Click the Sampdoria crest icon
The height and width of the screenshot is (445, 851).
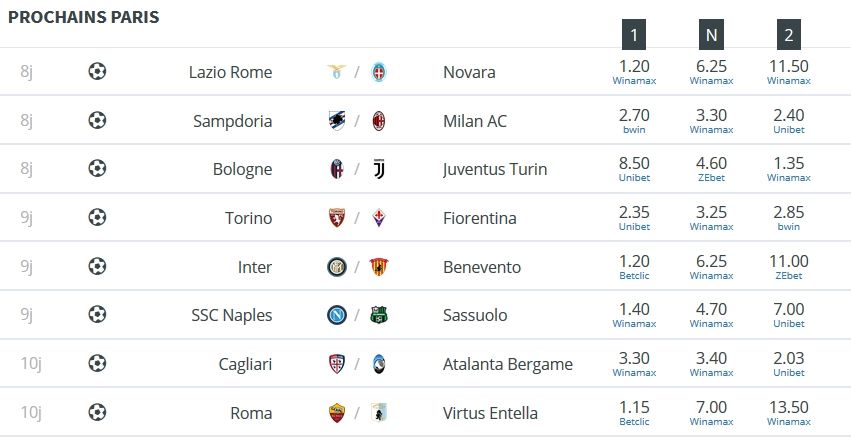point(336,120)
